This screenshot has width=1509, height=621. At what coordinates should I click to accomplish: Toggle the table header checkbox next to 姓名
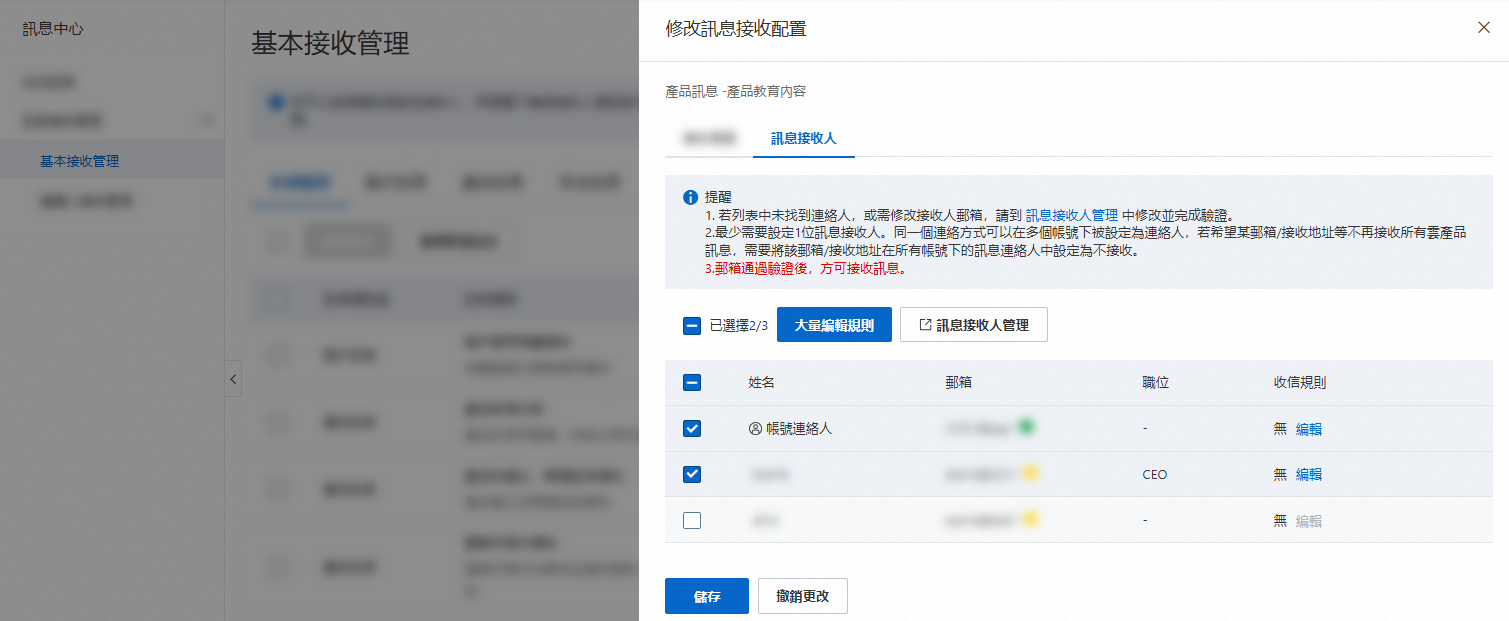click(692, 383)
